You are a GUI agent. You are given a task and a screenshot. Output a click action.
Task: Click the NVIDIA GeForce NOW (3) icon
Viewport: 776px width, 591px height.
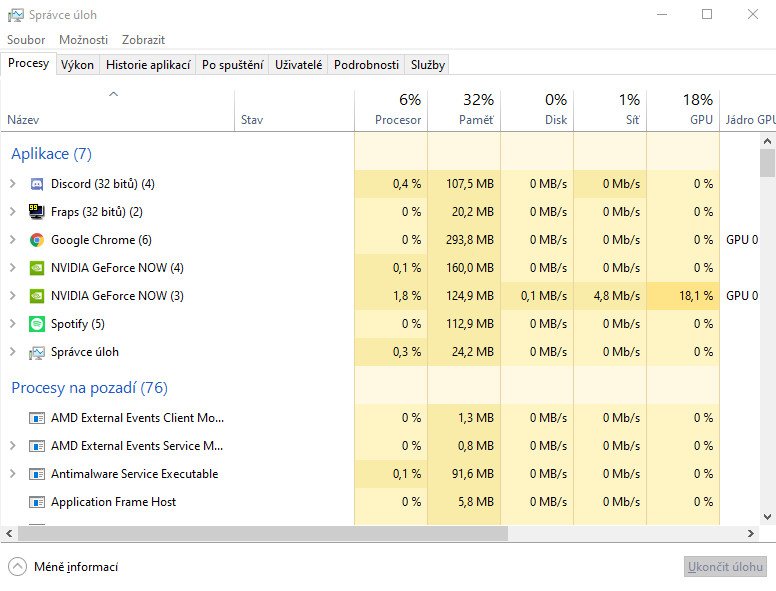coord(37,296)
